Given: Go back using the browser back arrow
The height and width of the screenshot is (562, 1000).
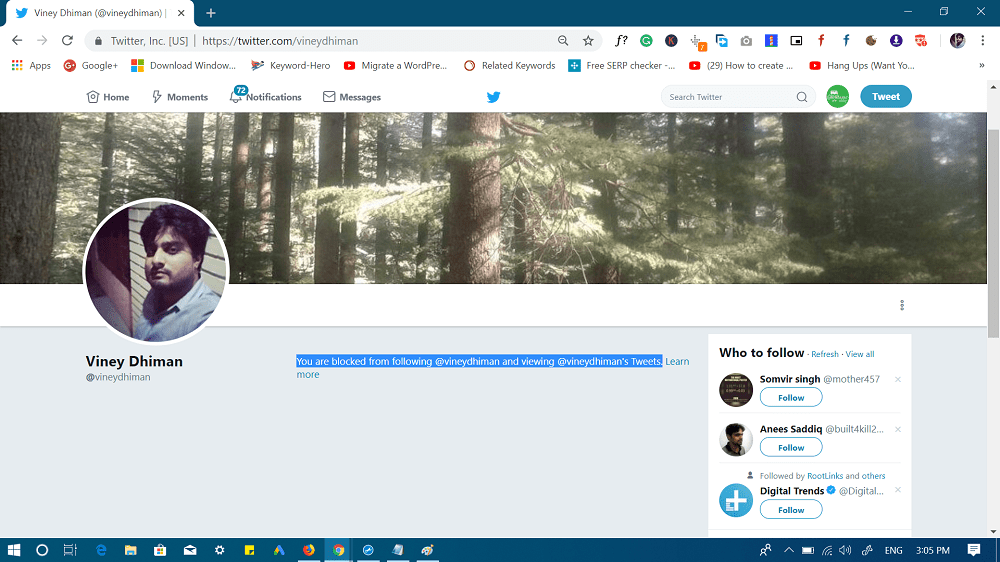Looking at the screenshot, I should click(x=17, y=41).
